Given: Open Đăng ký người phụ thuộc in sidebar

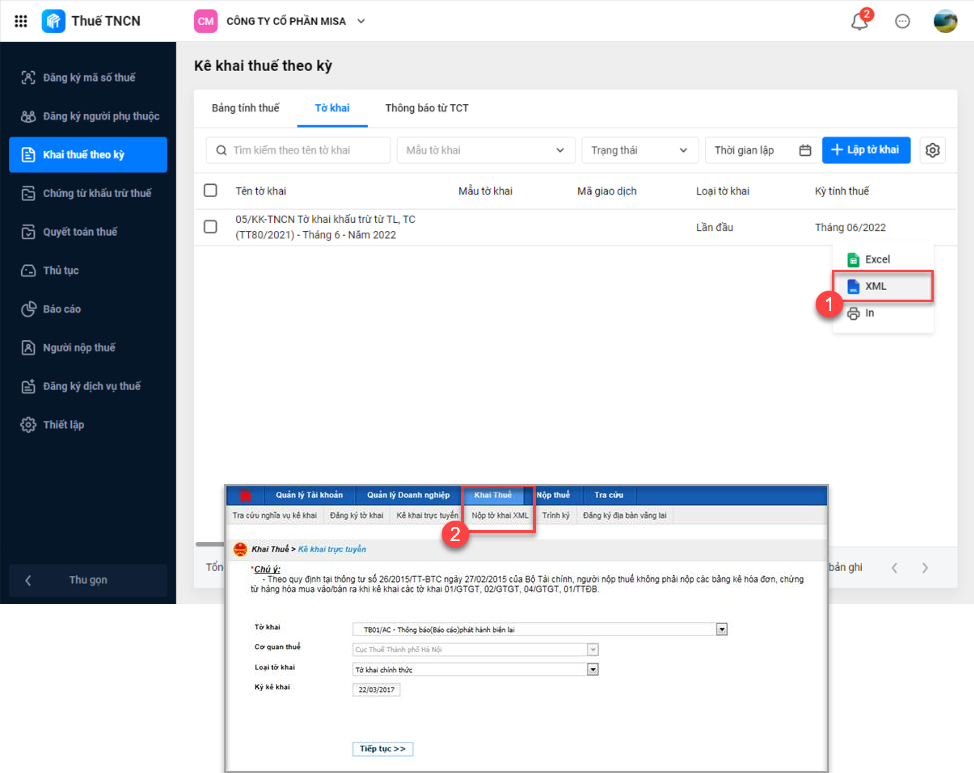Looking at the screenshot, I should (x=88, y=116).
